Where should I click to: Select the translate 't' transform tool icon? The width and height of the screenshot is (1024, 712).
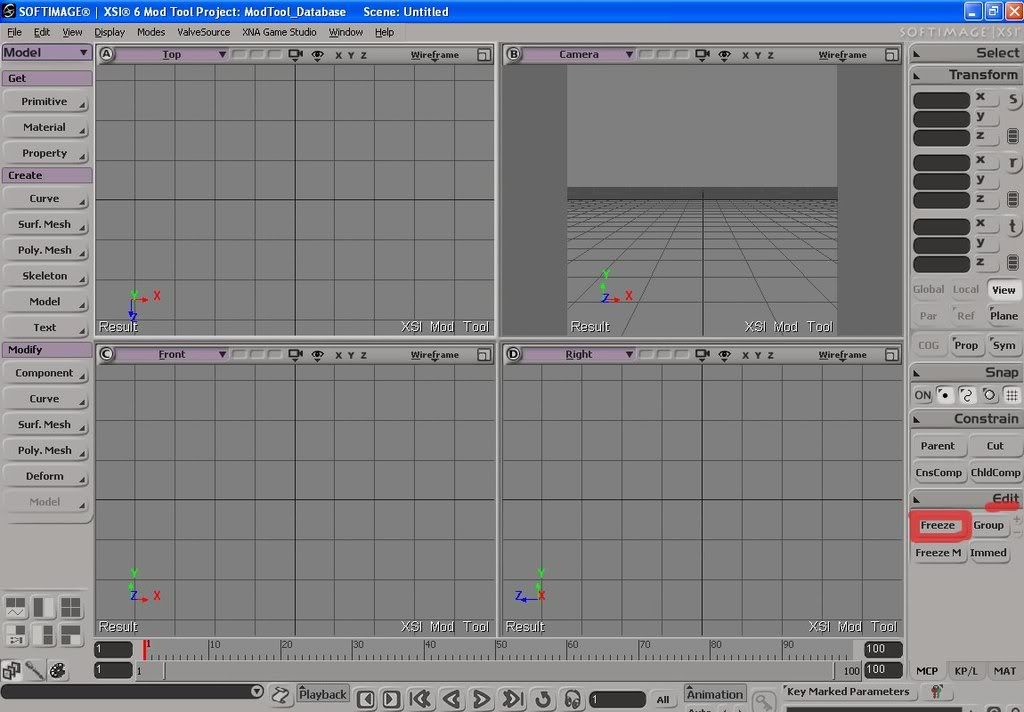(x=1013, y=226)
